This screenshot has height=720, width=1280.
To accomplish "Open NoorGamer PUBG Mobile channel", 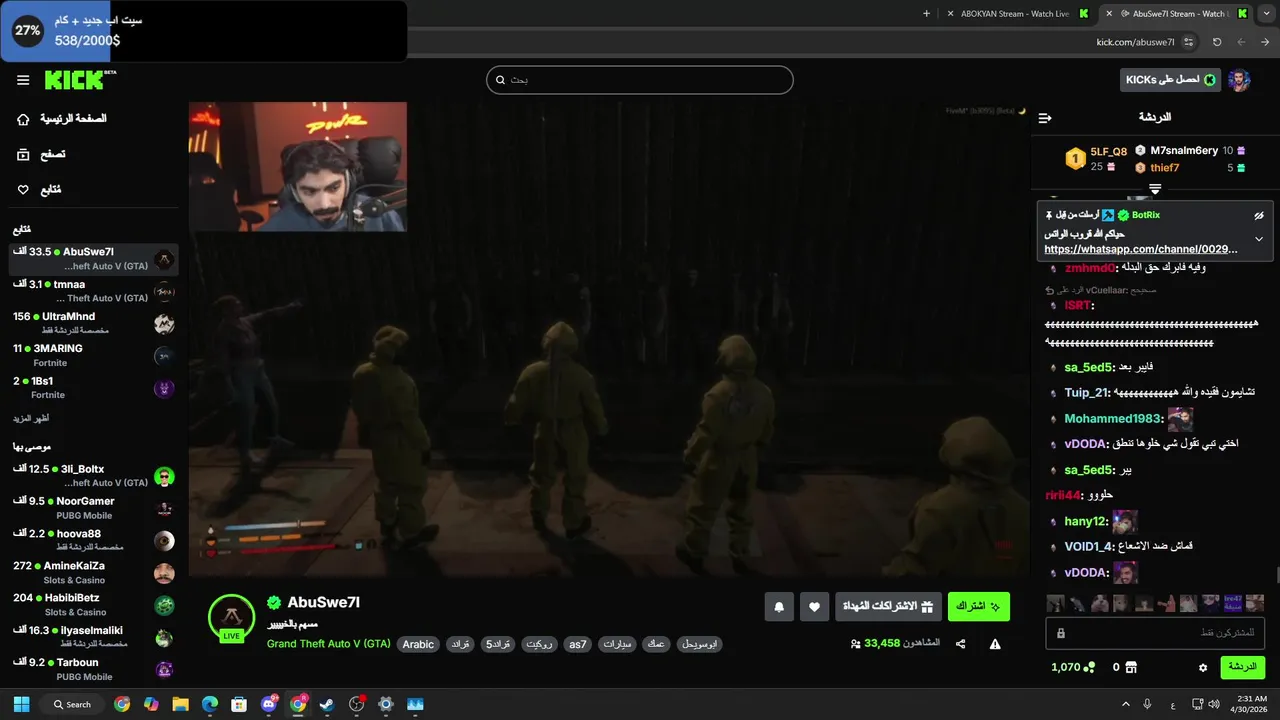I will (94, 508).
